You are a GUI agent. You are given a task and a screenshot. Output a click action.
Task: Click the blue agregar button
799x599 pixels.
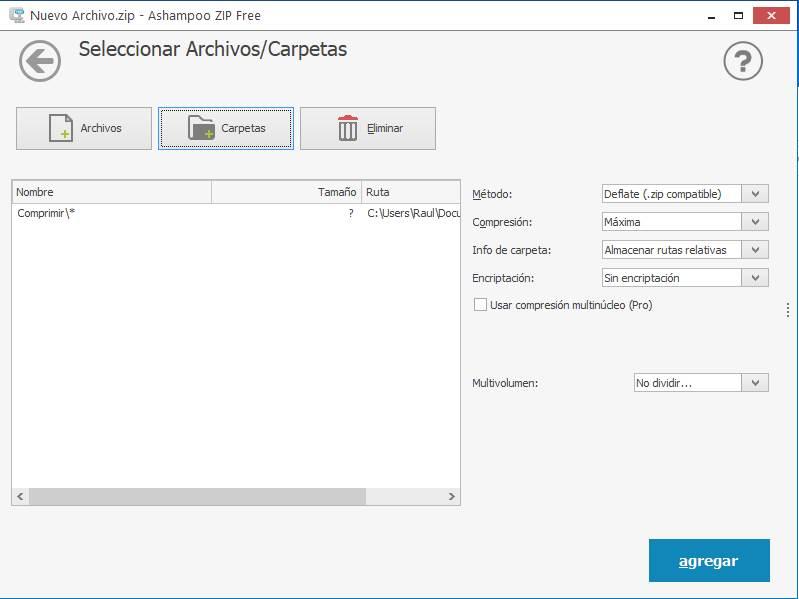pyautogui.click(x=709, y=560)
